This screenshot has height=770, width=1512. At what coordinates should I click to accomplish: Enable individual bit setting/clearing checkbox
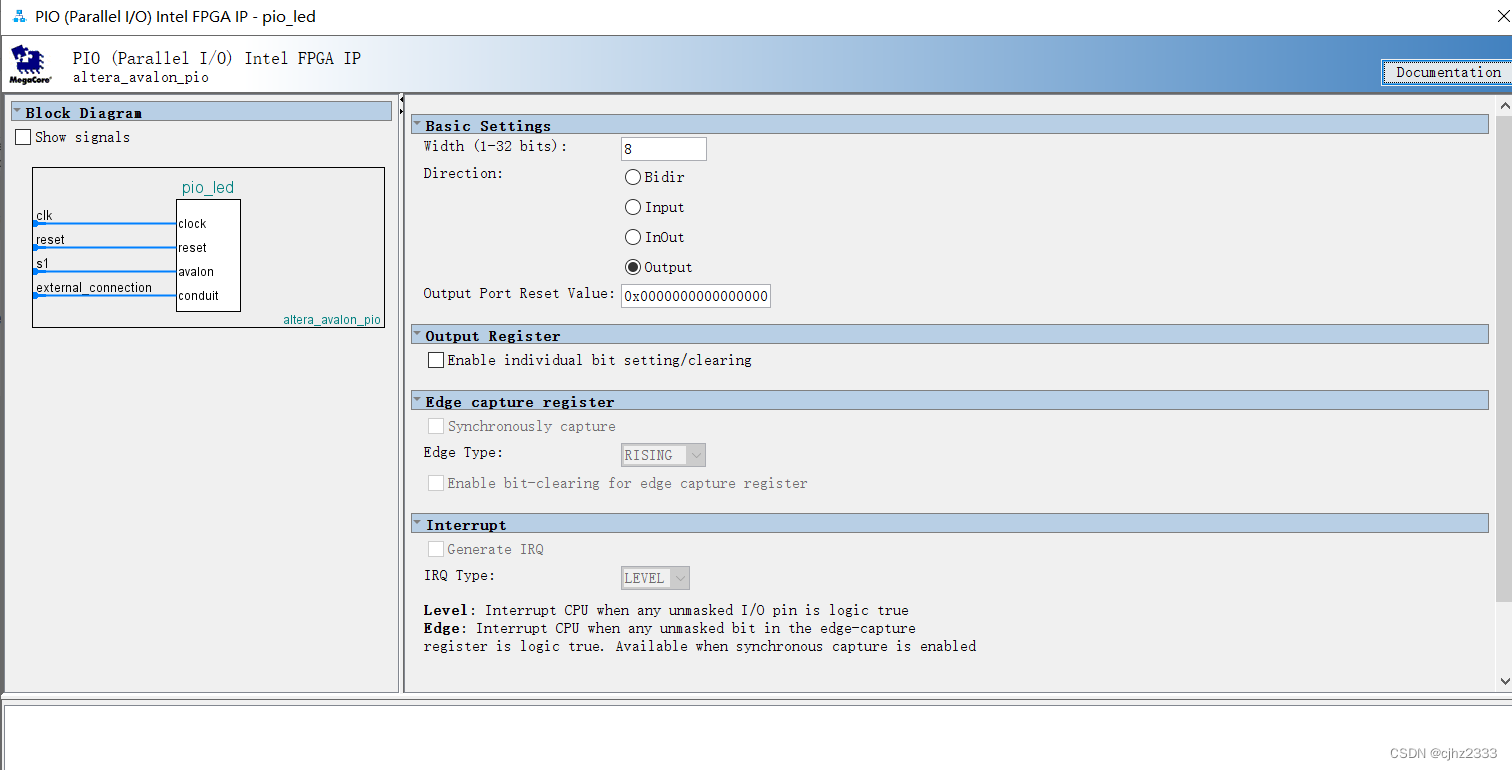coord(436,360)
